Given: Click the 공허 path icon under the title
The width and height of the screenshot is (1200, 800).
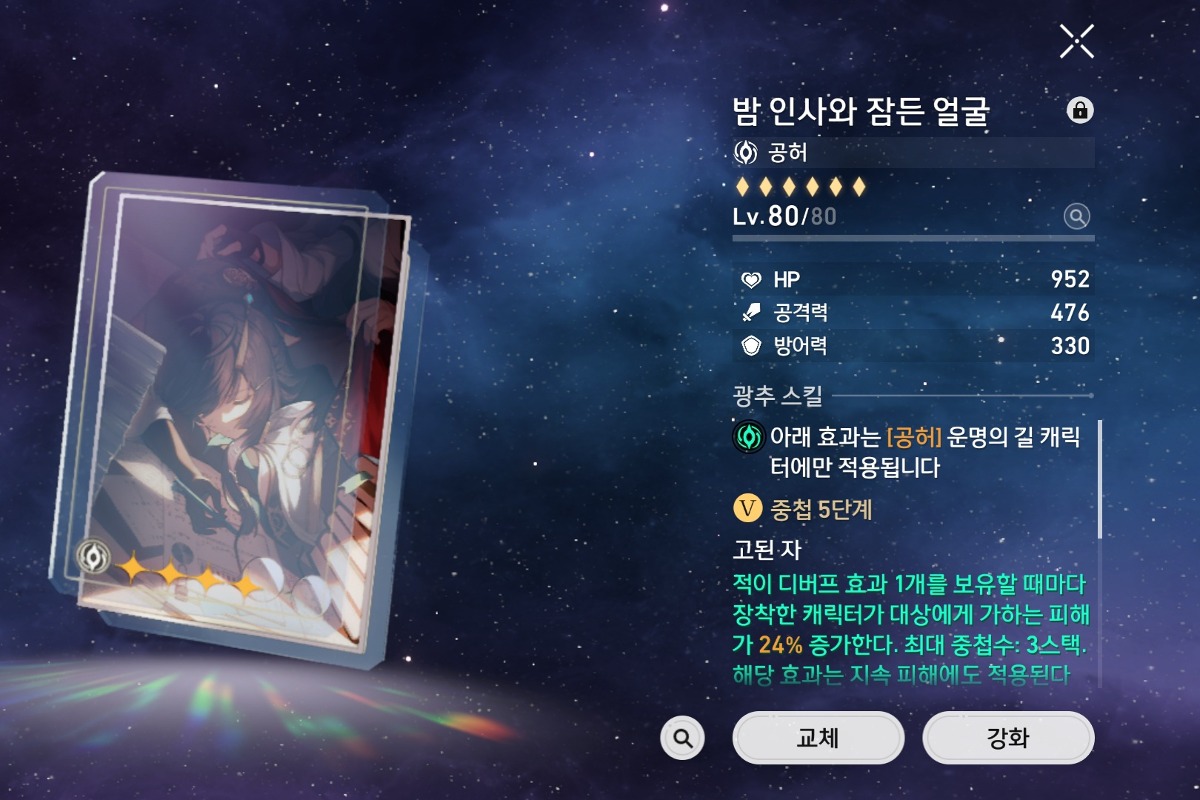Looking at the screenshot, I should (x=745, y=153).
